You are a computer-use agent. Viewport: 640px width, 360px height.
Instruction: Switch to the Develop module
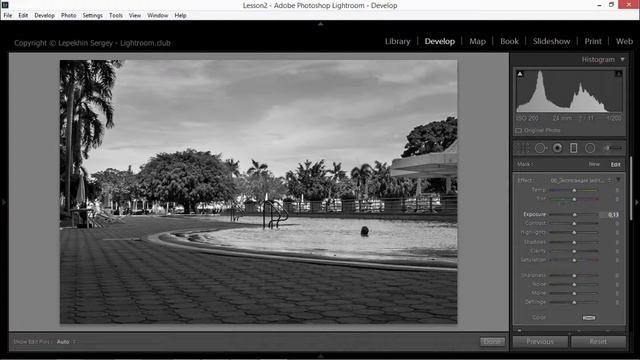(440, 41)
